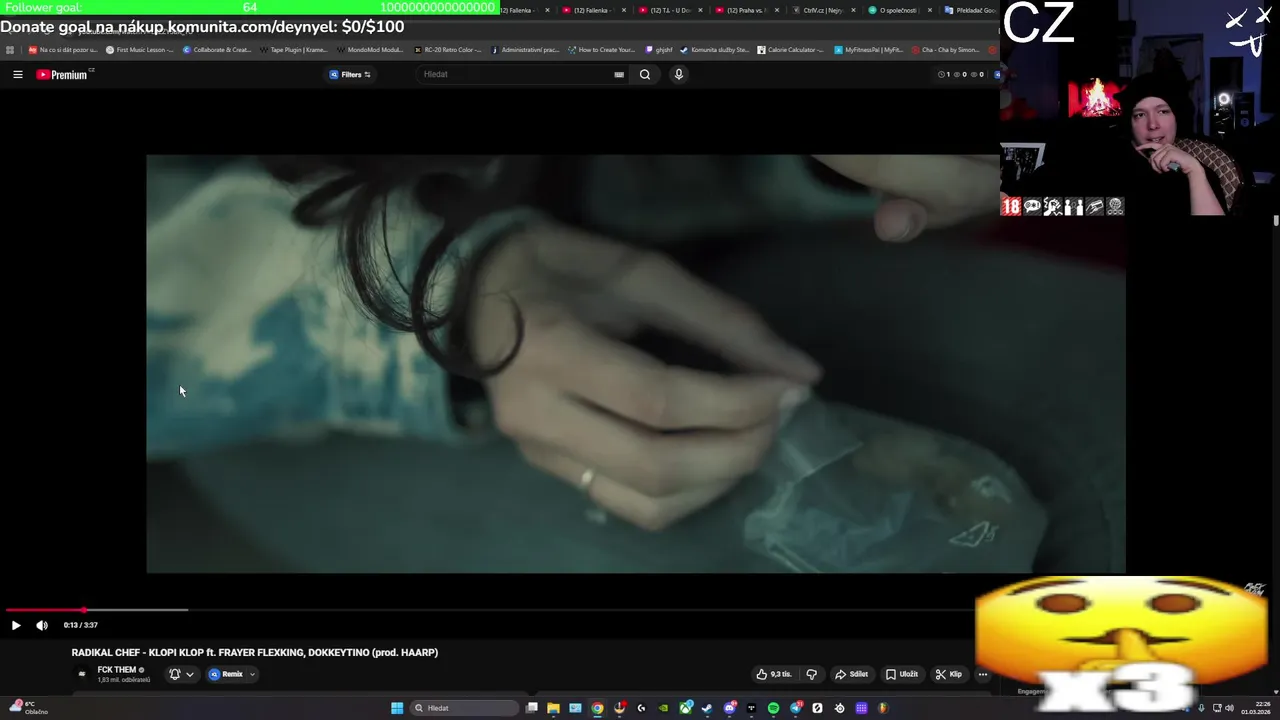Click the video frame to toggle playback
Screen dimensions: 1280x720
(636, 363)
